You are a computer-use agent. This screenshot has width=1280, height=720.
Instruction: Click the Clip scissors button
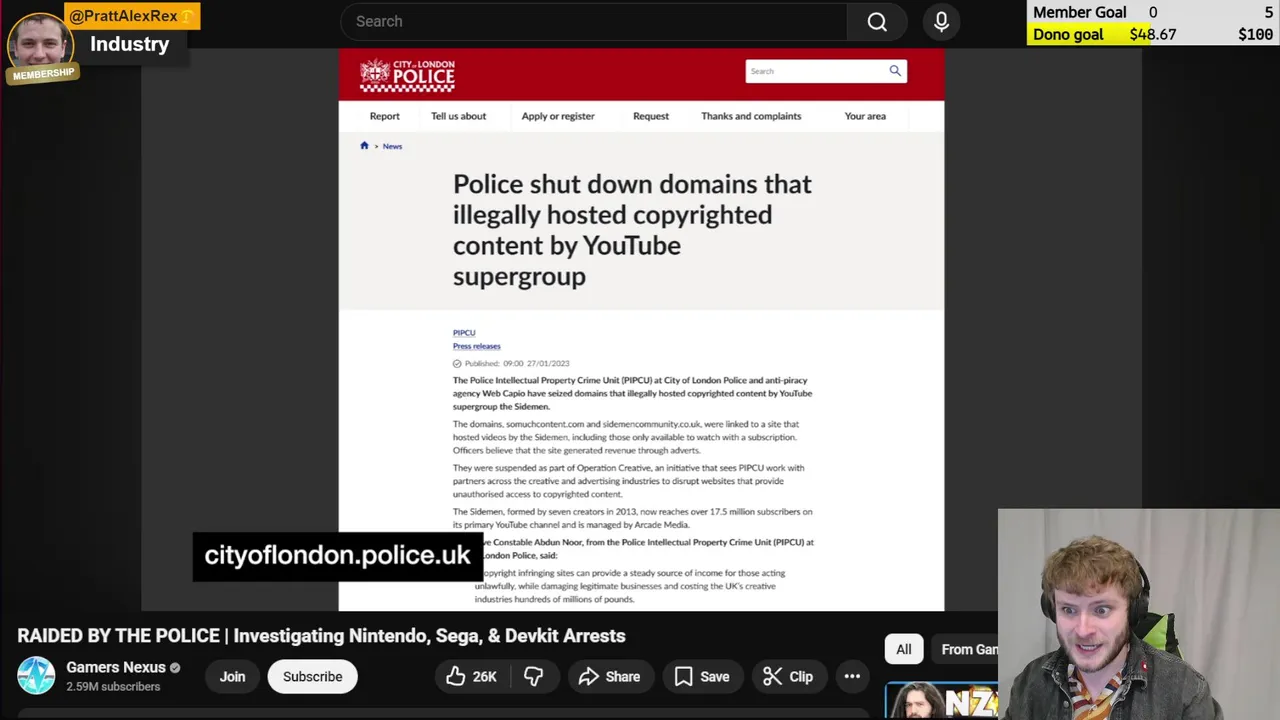(x=787, y=677)
